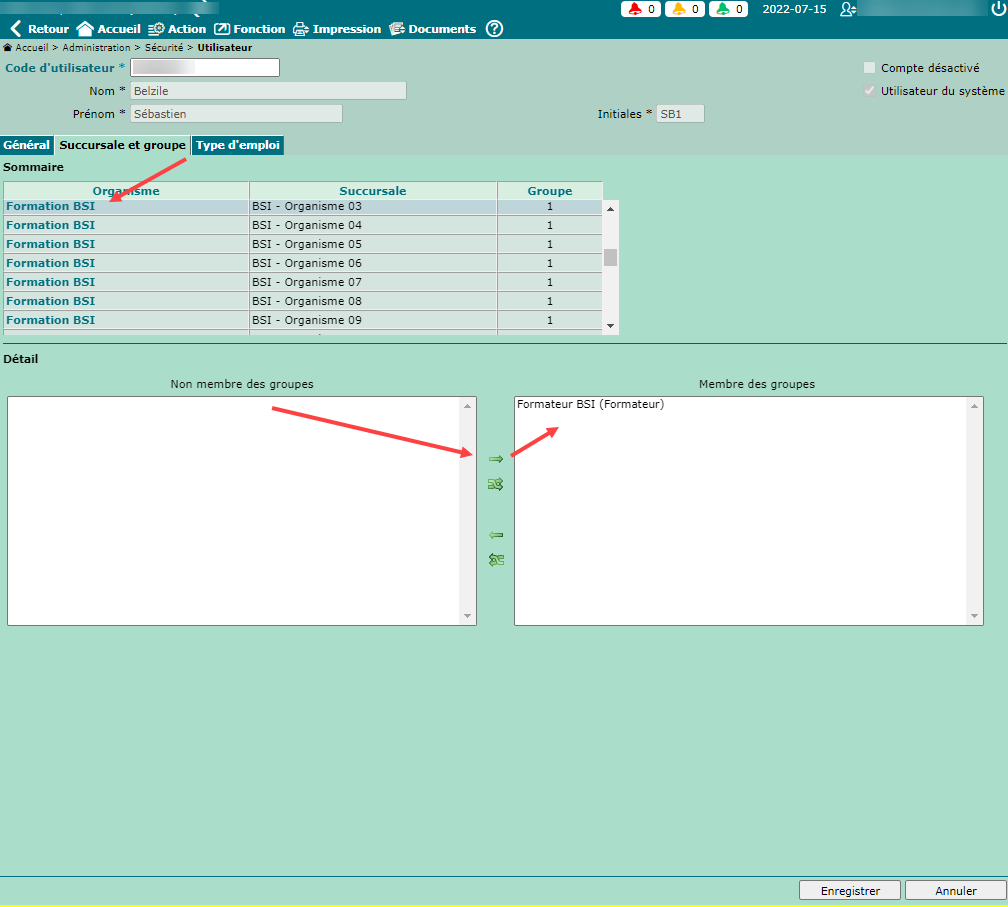Click the yellow alert bell counter
This screenshot has width=1008, height=907.
[684, 9]
